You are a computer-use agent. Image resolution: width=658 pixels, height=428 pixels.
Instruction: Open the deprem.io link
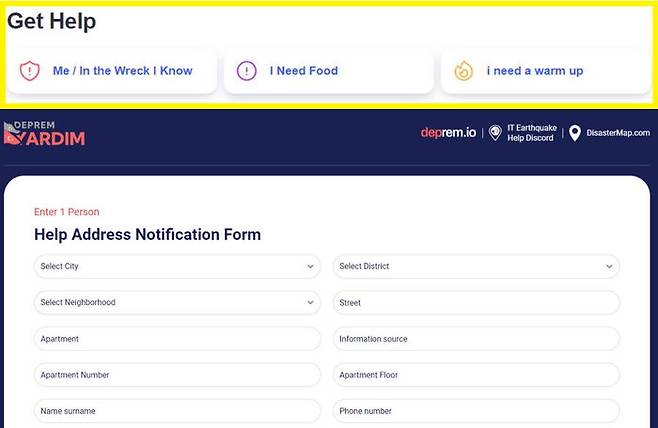[448, 133]
